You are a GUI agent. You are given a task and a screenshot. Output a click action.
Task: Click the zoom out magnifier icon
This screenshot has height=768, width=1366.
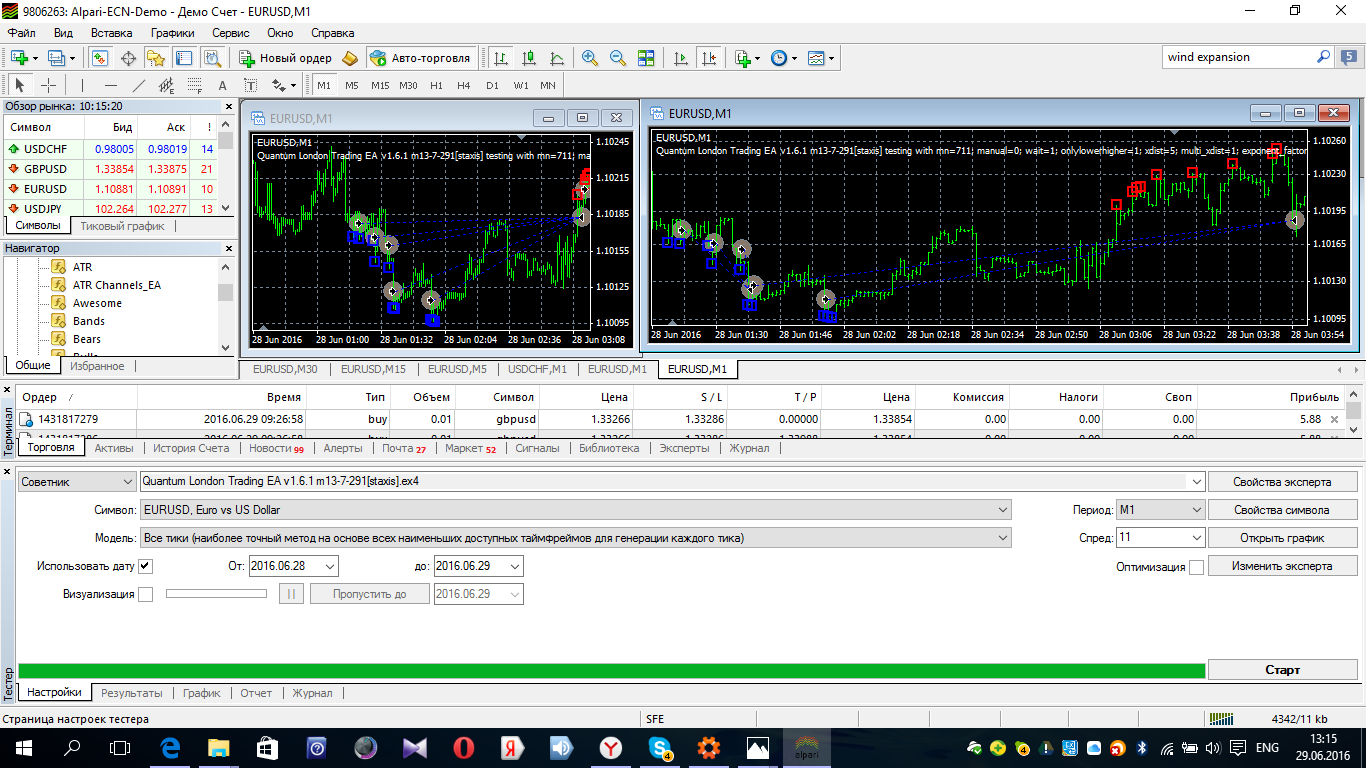[x=618, y=58]
